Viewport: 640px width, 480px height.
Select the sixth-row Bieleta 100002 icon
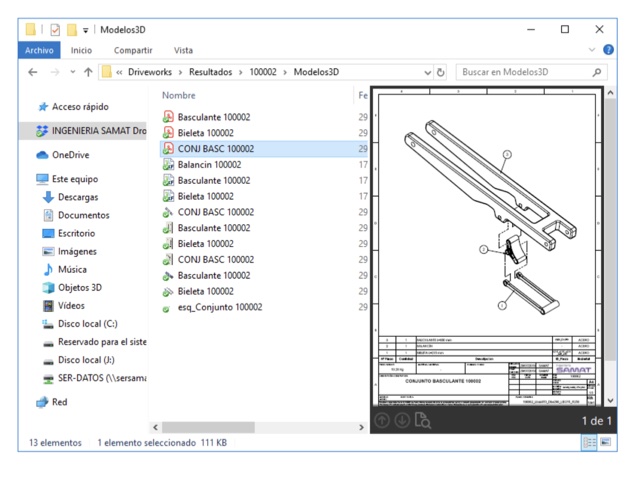(168, 196)
